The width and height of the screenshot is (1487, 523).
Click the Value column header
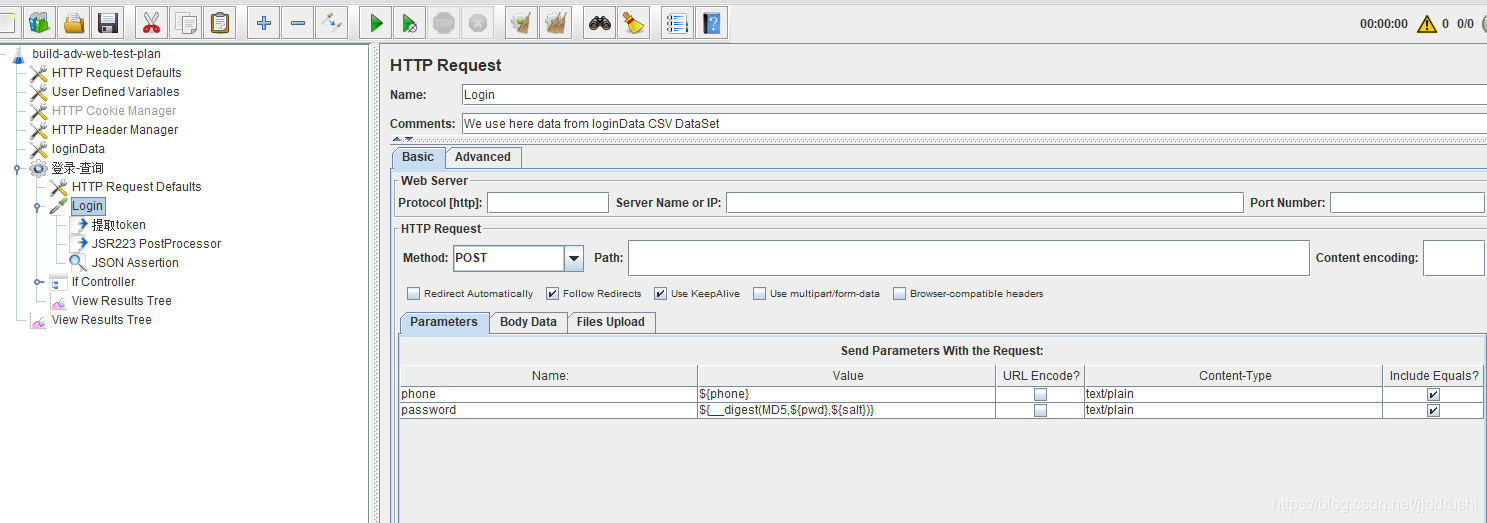847,376
